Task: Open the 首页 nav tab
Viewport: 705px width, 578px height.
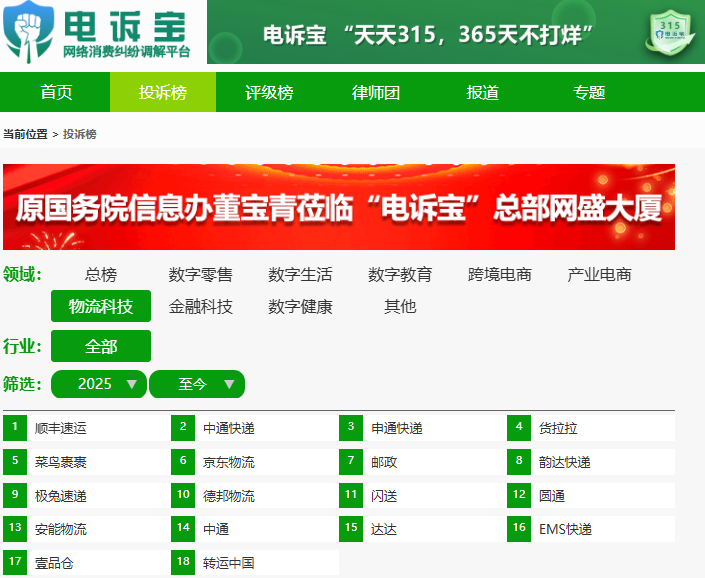Action: pos(56,92)
